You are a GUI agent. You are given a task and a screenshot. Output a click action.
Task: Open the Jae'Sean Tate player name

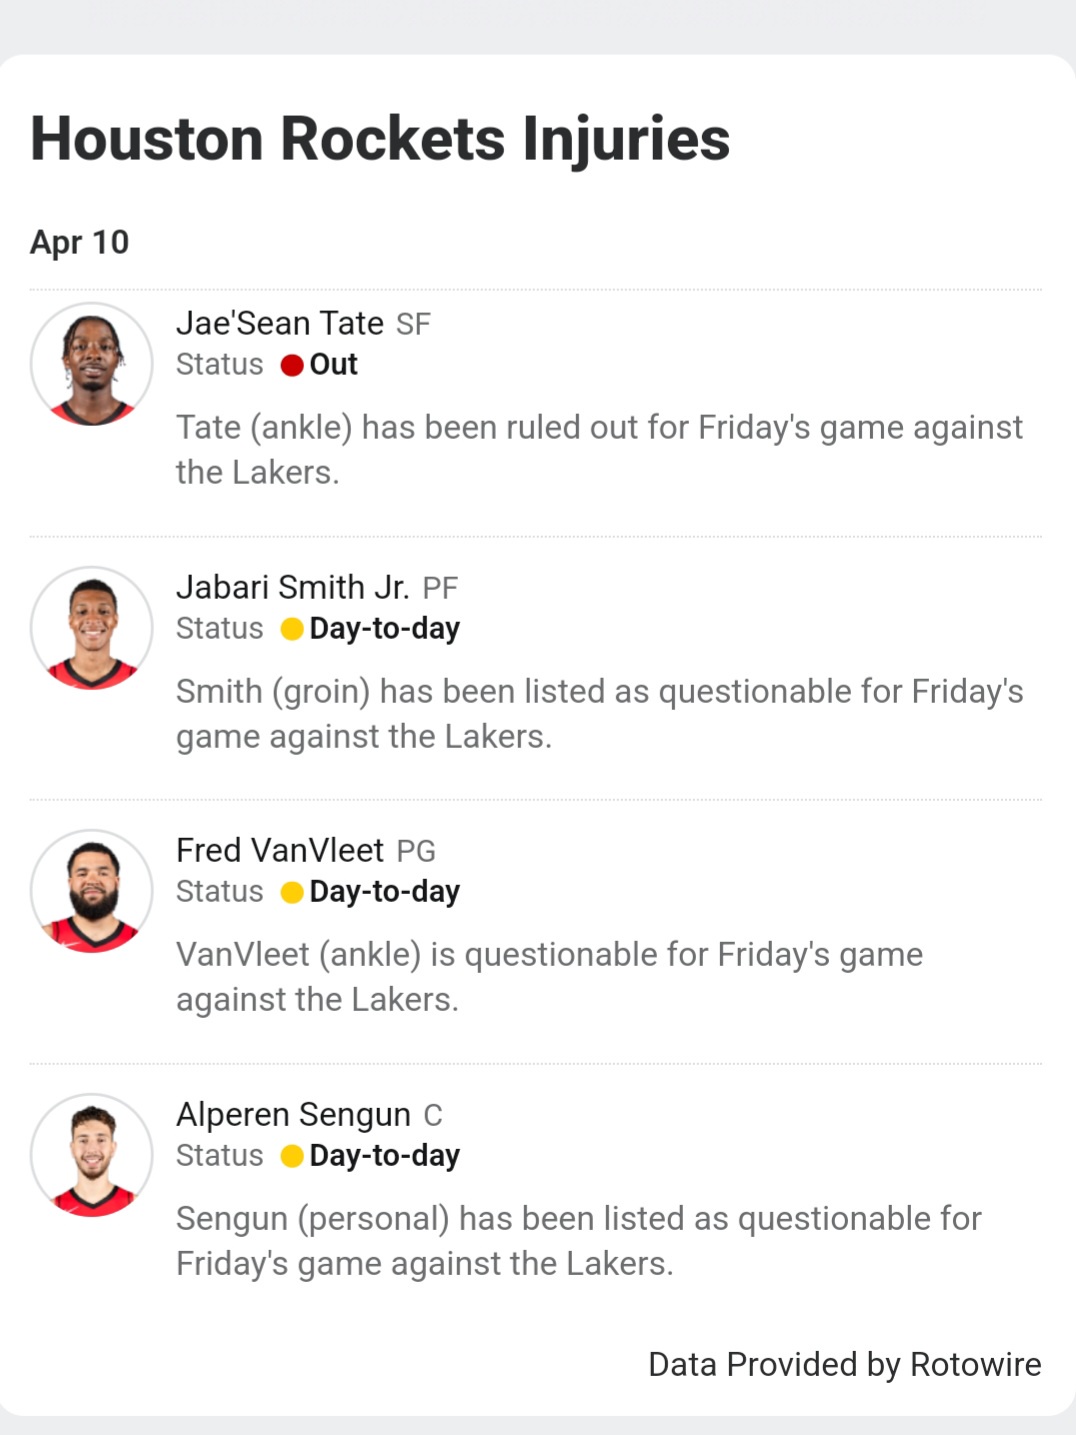[280, 323]
